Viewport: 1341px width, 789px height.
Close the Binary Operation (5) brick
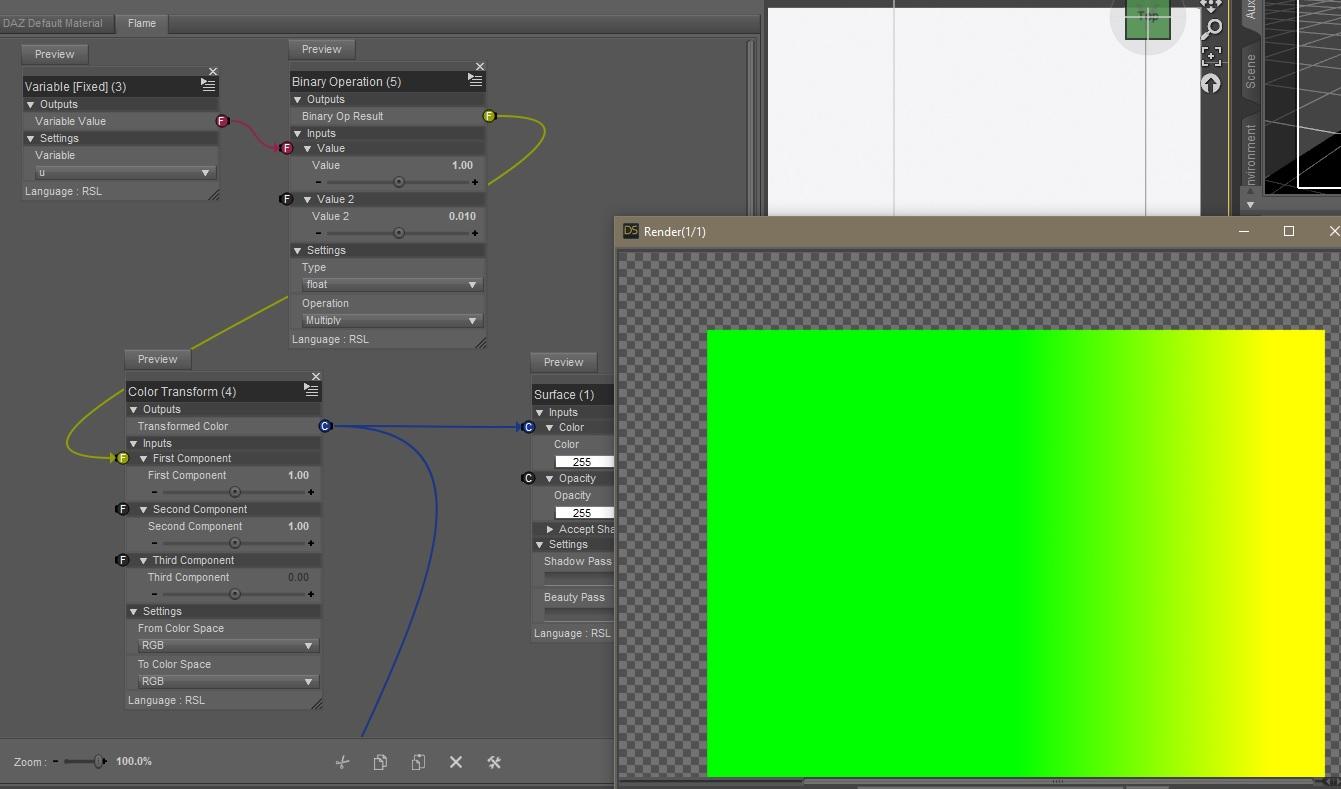click(480, 67)
